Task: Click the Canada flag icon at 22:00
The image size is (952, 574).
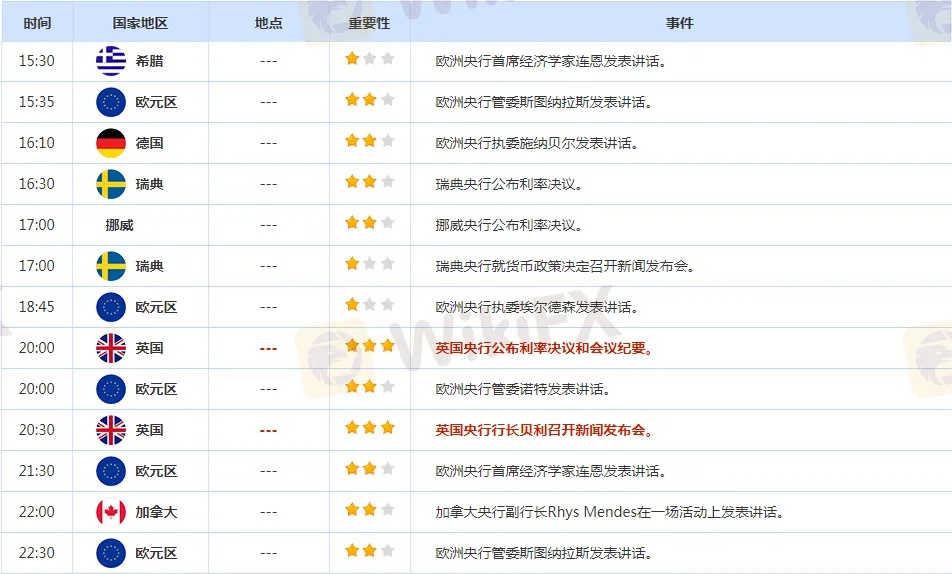Action: (111, 512)
